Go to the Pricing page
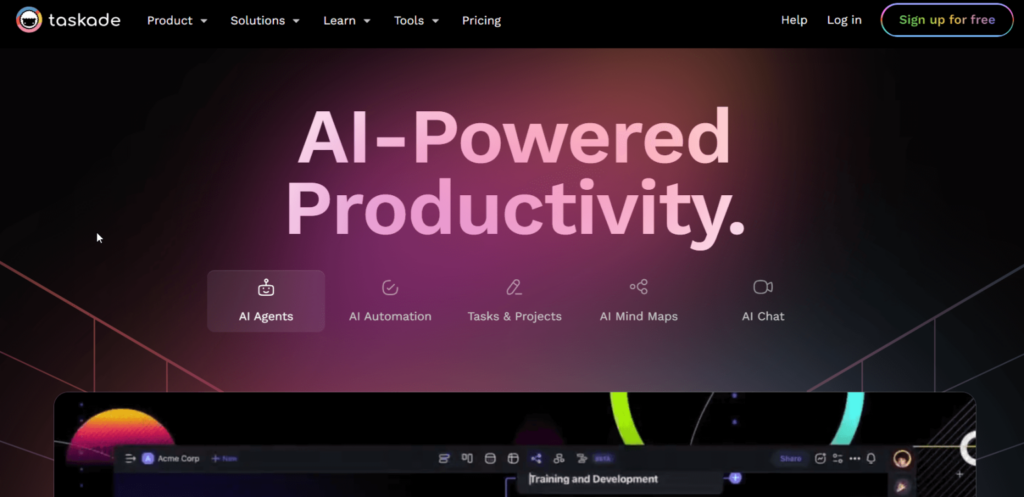The width and height of the screenshot is (1024, 497). tap(481, 20)
